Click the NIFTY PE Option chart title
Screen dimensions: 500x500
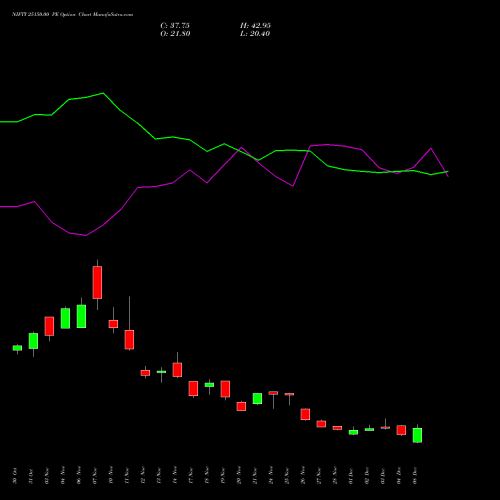[72, 14]
